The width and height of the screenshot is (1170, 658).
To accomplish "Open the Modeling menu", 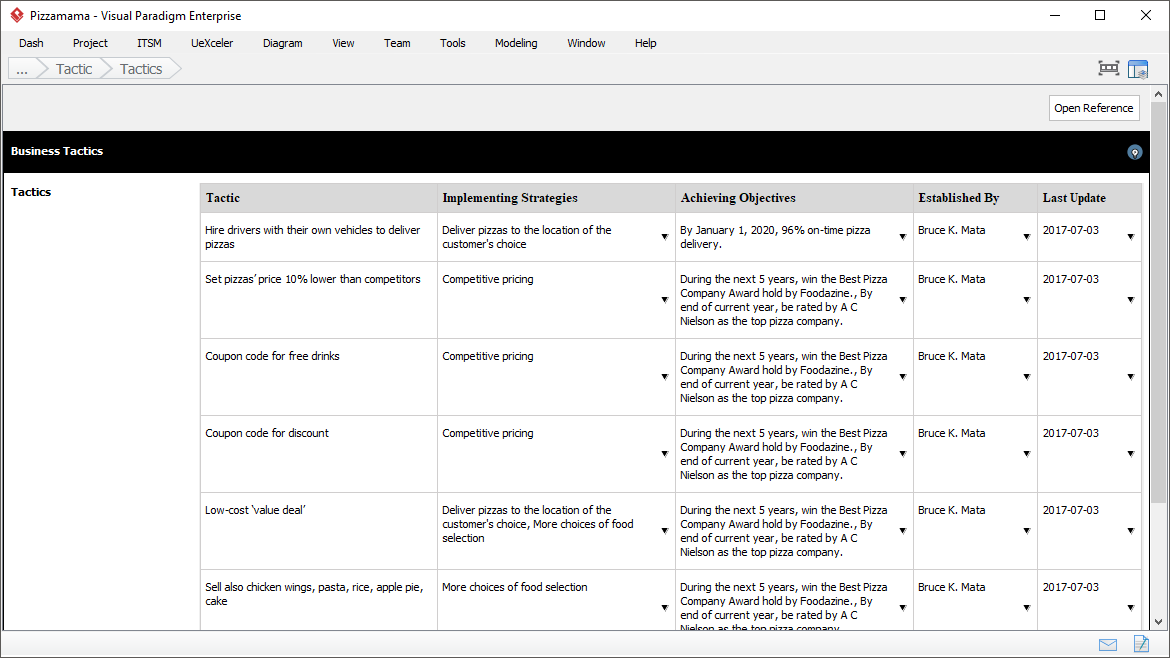I will (x=516, y=43).
